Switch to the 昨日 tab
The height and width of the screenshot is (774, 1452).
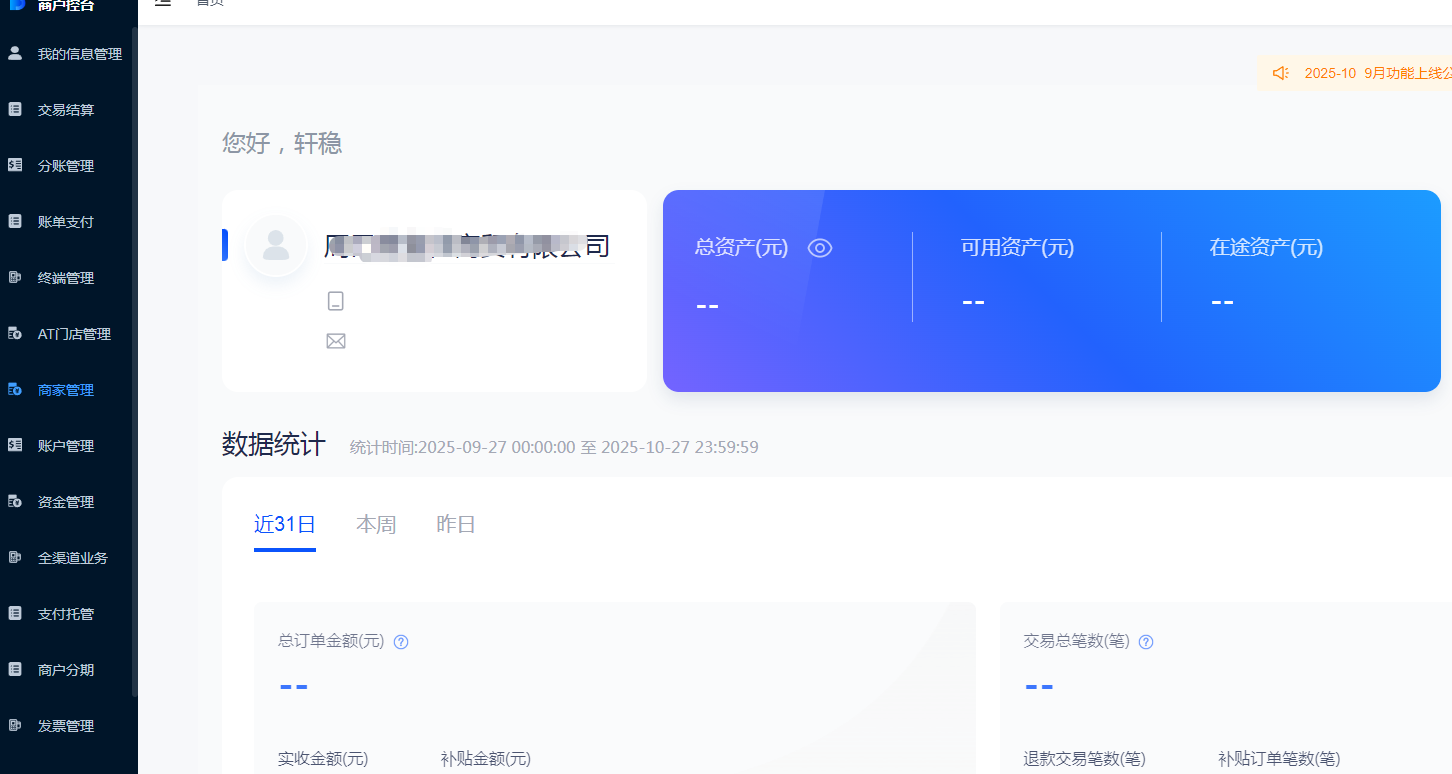(455, 524)
